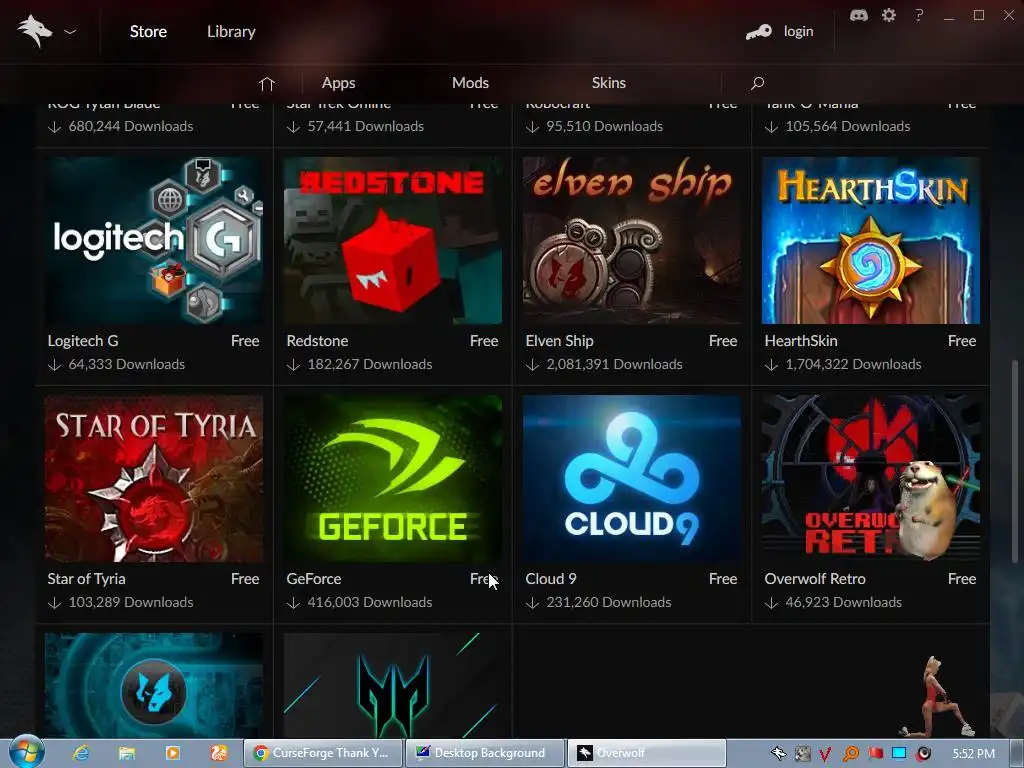The height and width of the screenshot is (768, 1024).
Task: Click 182,267 Downloads text
Action: pyautogui.click(x=370, y=364)
